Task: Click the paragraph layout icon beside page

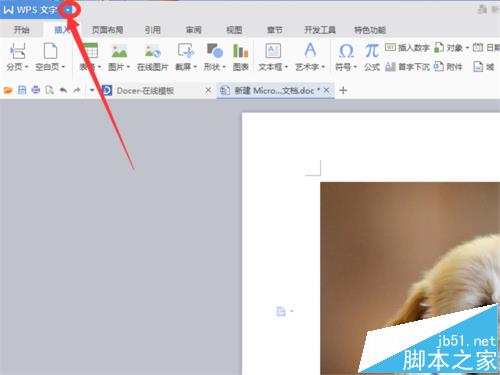Action: 281,311
